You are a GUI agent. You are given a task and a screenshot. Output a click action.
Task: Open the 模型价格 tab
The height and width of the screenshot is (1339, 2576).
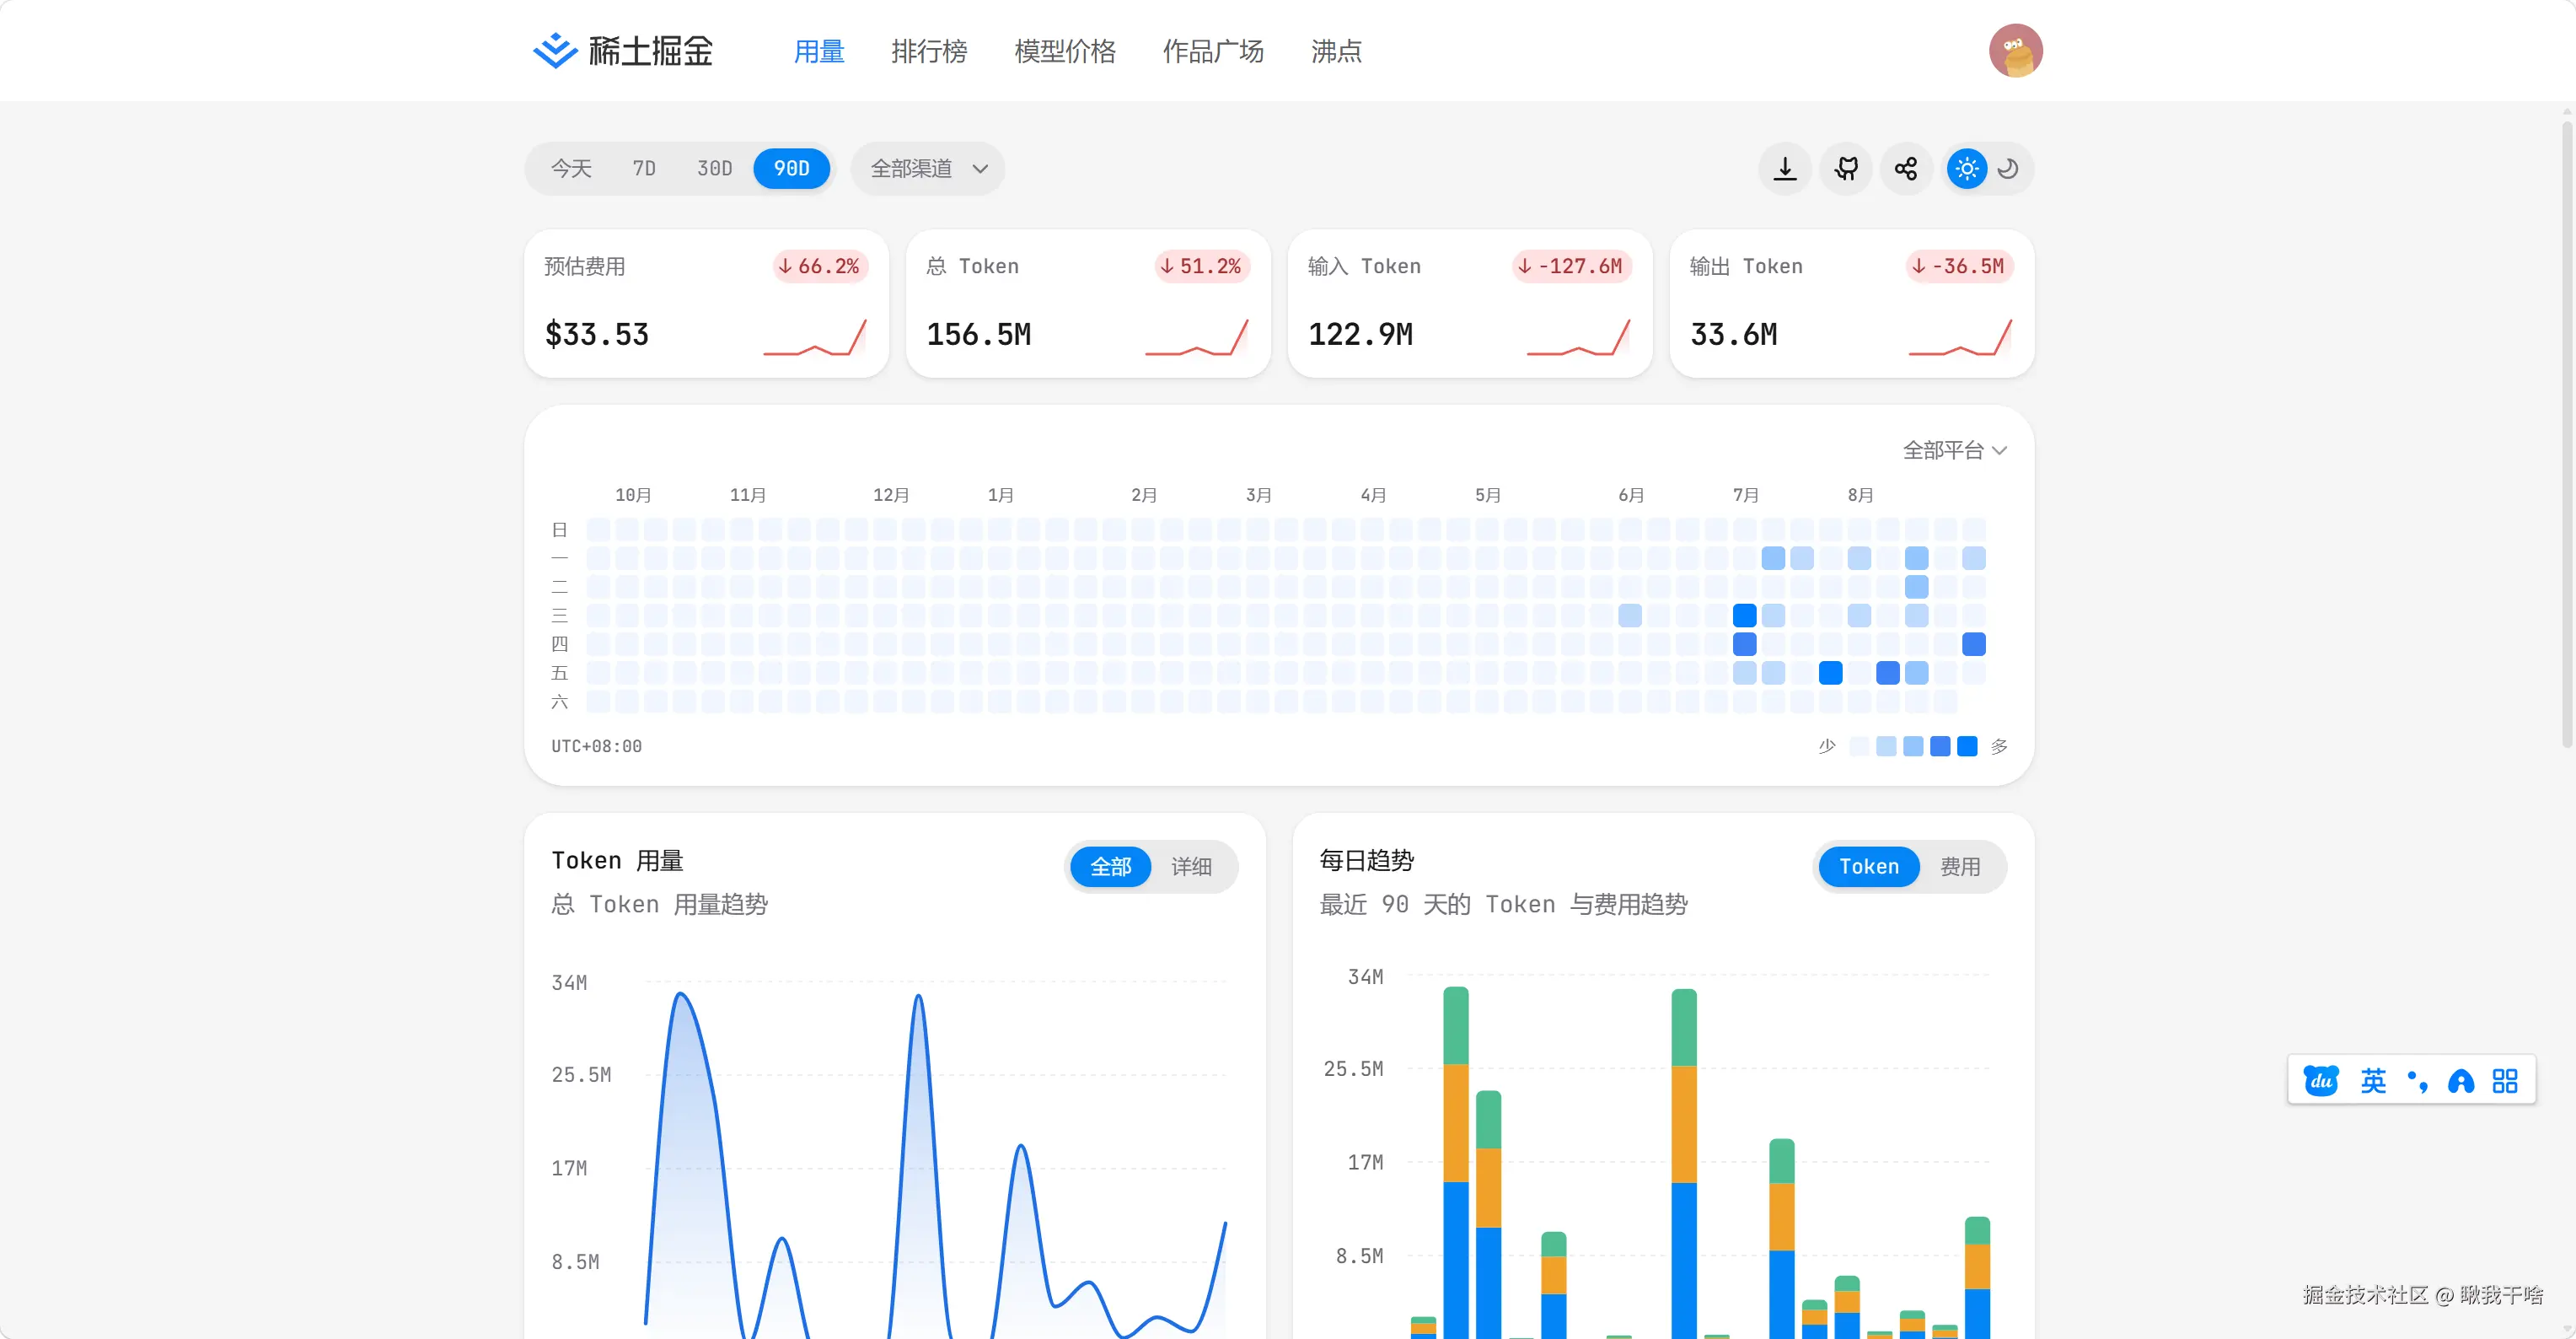tap(1065, 50)
